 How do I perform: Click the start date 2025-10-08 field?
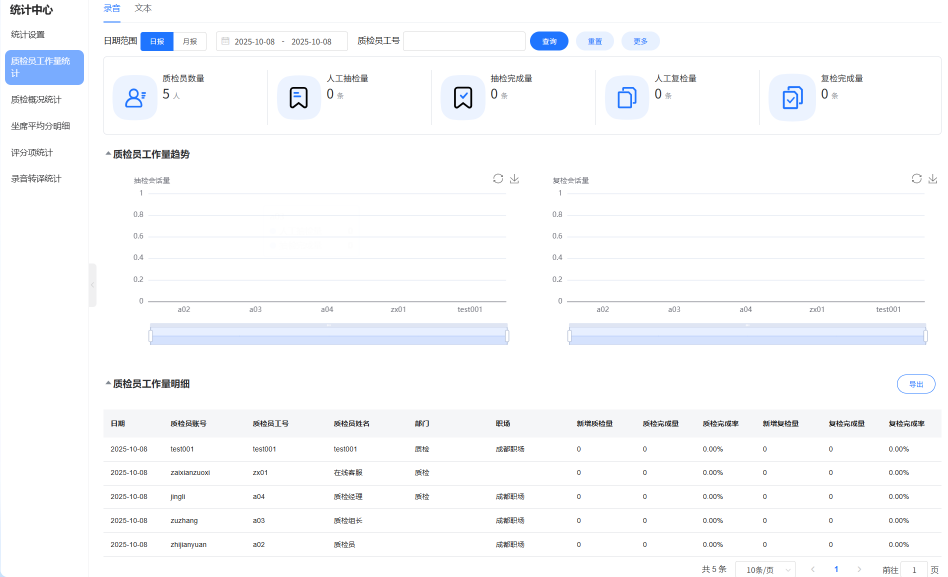pyautogui.click(x=255, y=42)
